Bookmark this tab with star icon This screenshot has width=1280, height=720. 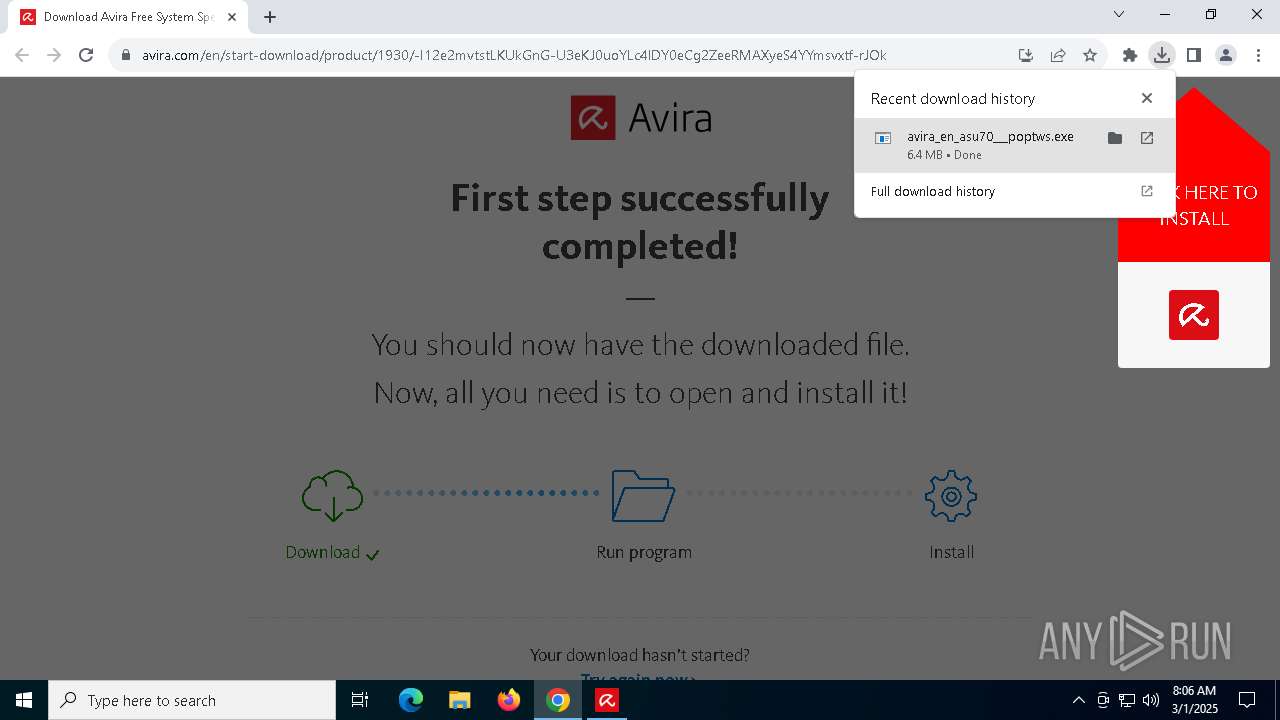1090,55
